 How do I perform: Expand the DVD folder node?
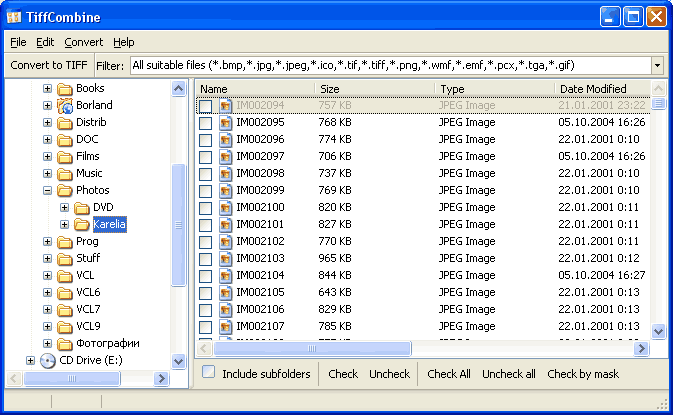64,207
